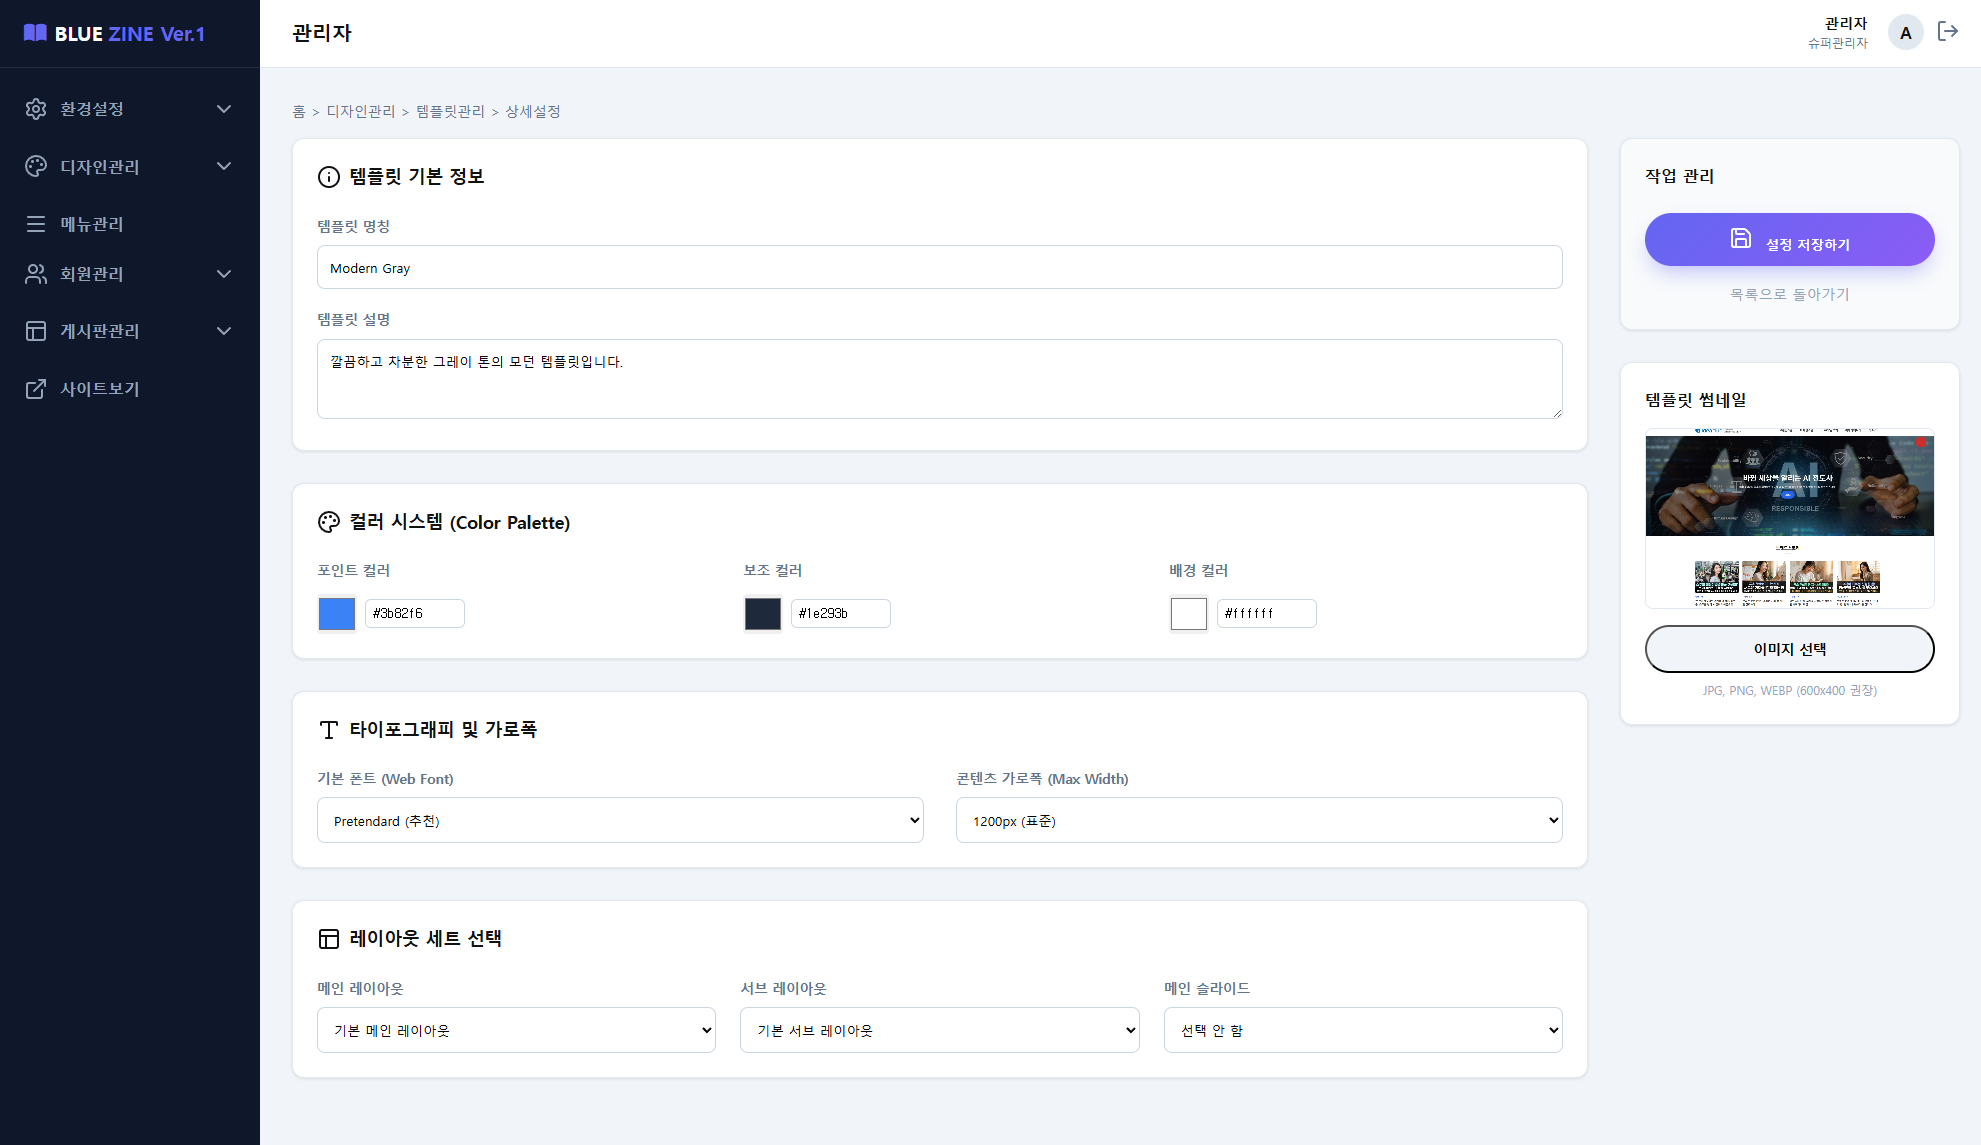This screenshot has height=1145, width=1981.
Task: Click the 디자인관리 breadcrumb link
Action: (x=361, y=111)
